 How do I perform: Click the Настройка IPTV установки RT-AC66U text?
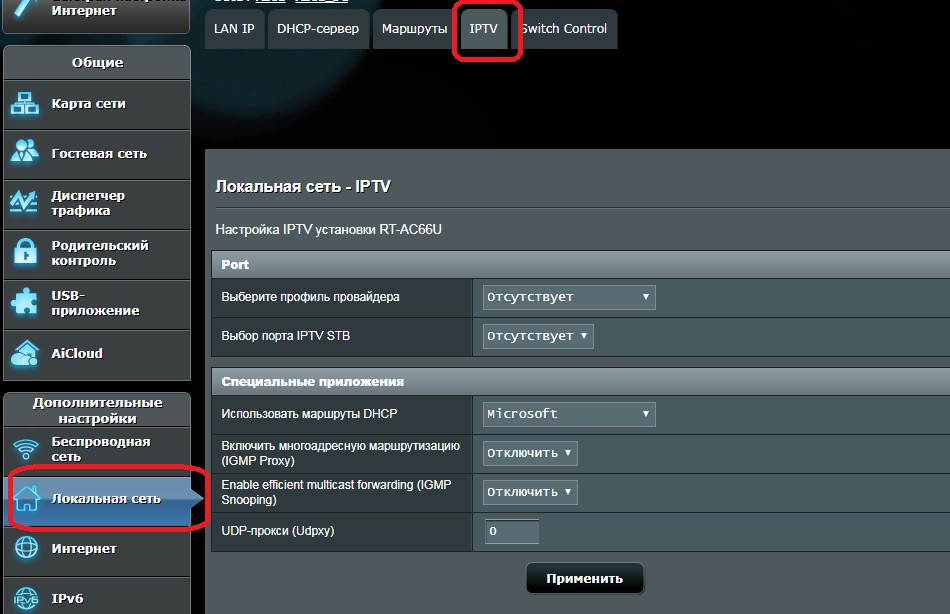328,230
